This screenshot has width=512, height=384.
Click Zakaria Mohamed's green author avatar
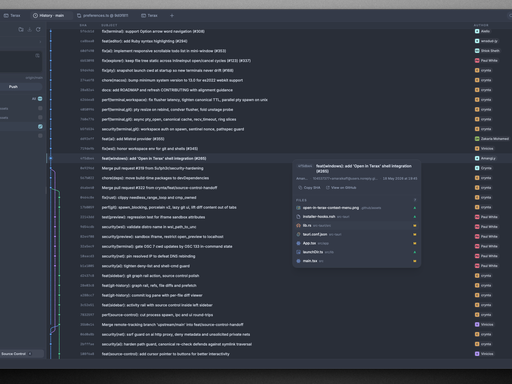[477, 139]
